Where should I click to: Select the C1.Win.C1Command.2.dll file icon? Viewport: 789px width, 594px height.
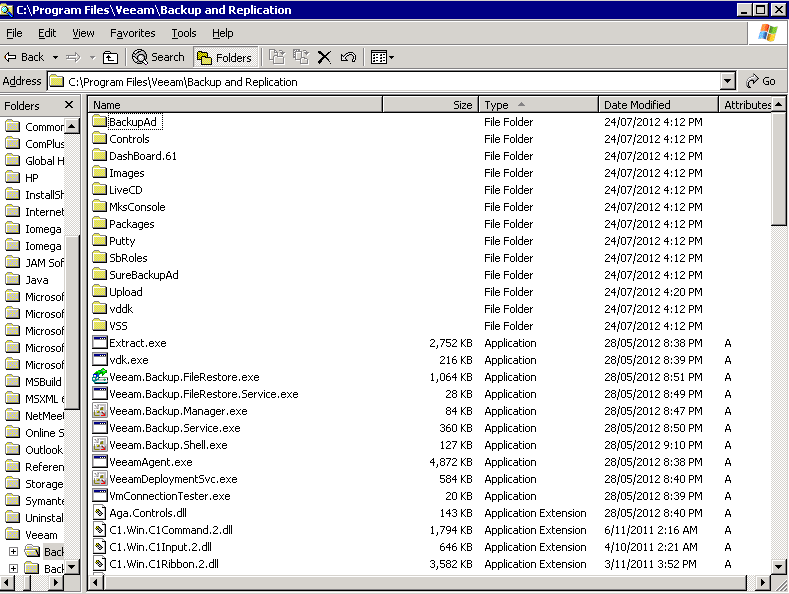100,530
